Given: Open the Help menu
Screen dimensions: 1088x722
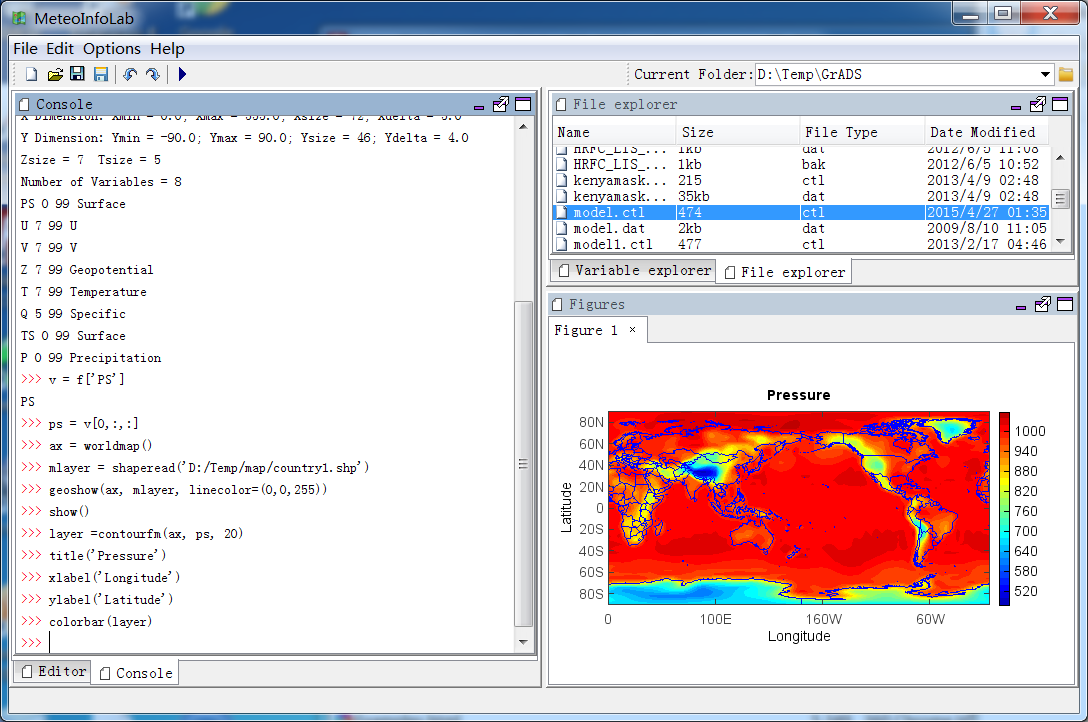Looking at the screenshot, I should point(167,49).
